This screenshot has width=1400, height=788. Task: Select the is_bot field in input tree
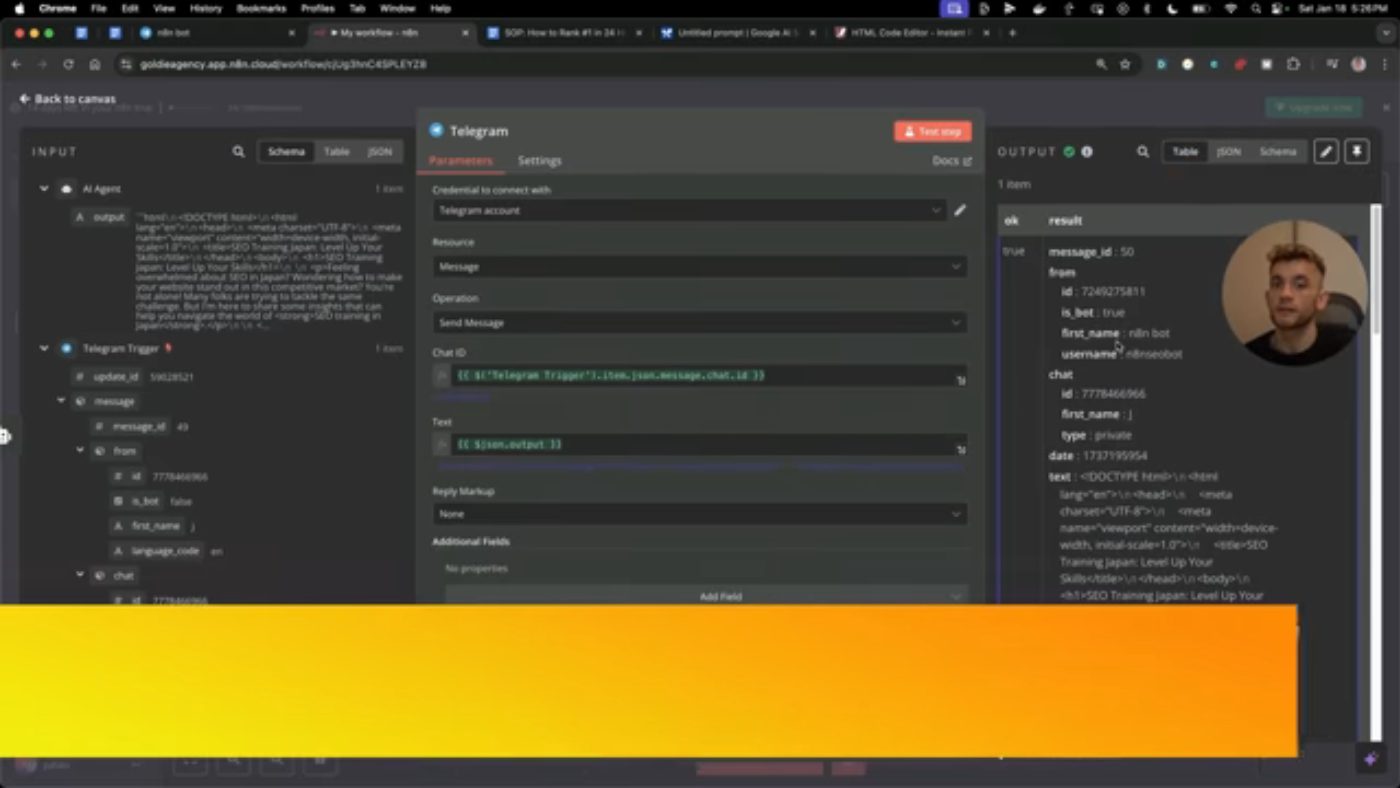pos(136,501)
